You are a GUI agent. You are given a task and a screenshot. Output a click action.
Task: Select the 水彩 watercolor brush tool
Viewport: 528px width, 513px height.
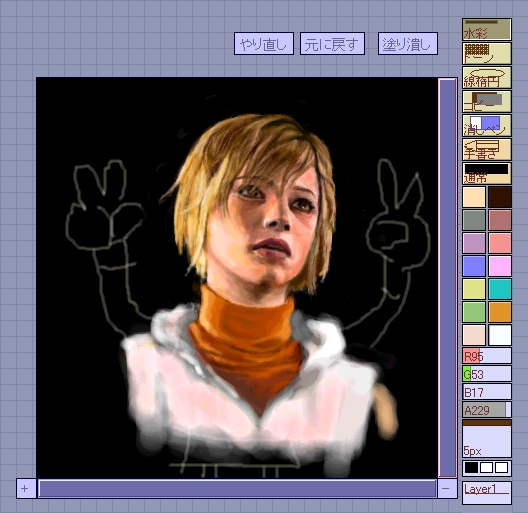point(487,30)
